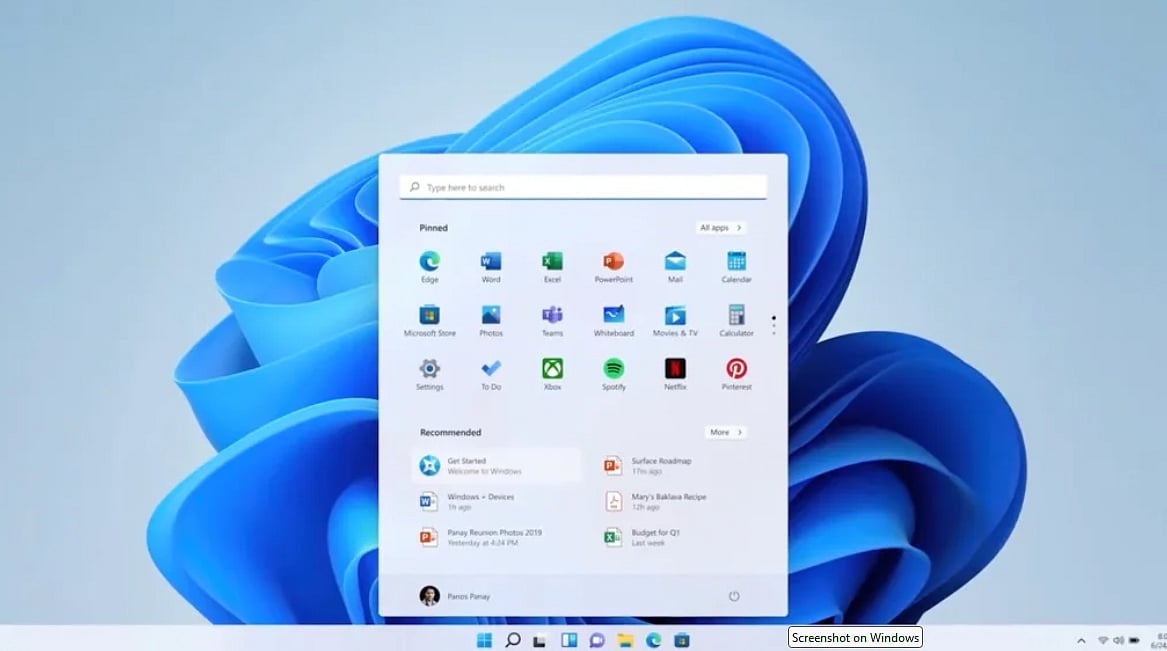This screenshot has width=1167, height=651.
Task: Open Surface Roadmap recommended file
Action: pyautogui.click(x=660, y=465)
